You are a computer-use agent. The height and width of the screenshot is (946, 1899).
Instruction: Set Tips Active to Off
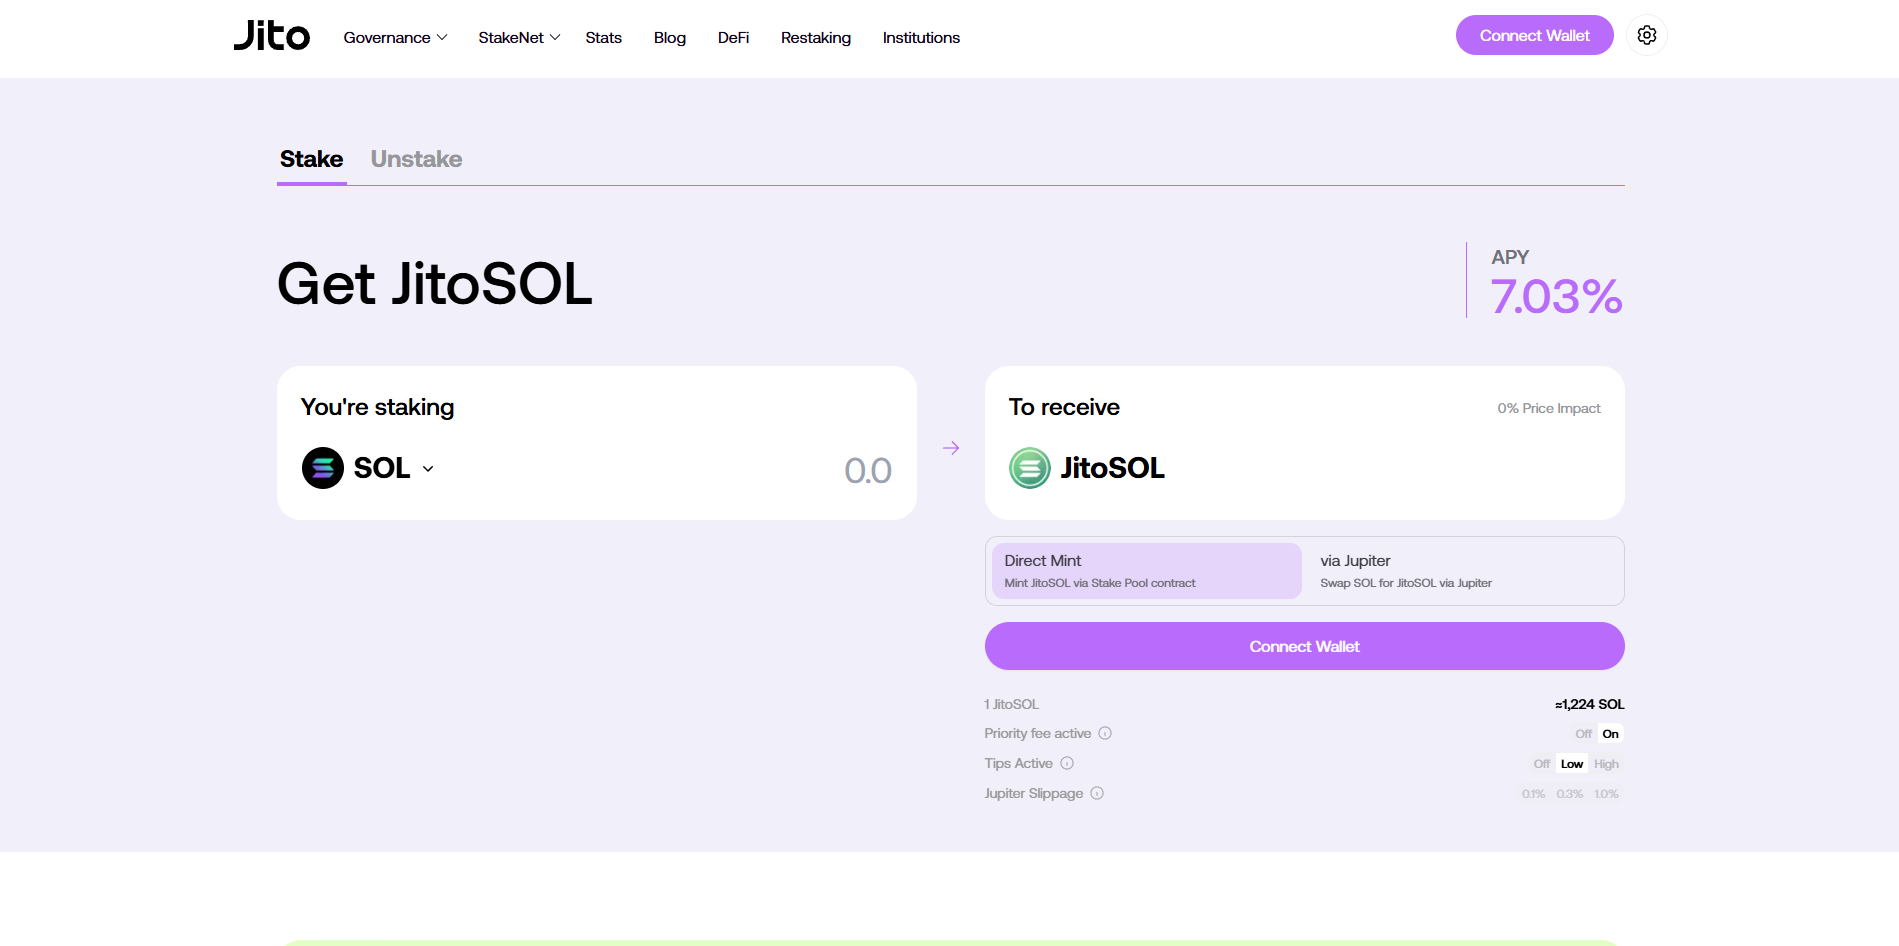click(1541, 764)
